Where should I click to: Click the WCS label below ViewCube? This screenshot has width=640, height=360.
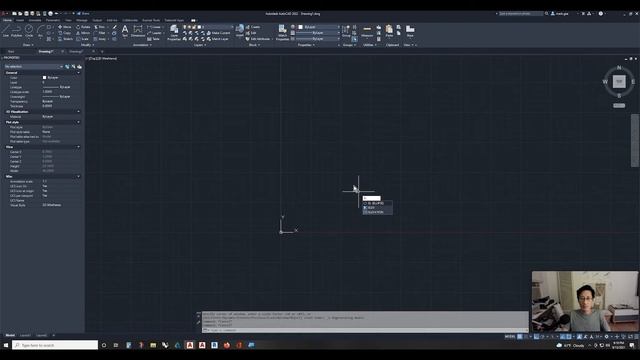tap(619, 105)
